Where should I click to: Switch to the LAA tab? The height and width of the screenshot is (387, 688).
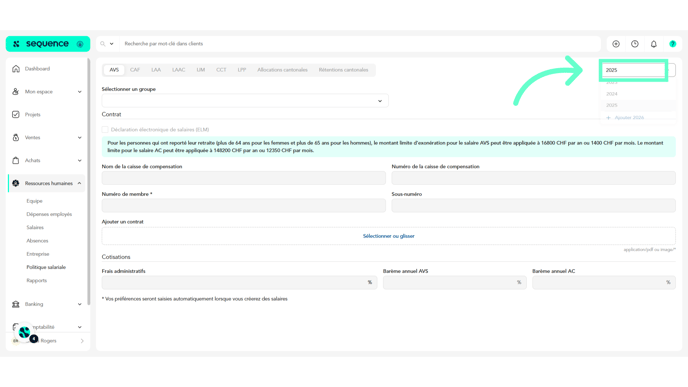click(156, 70)
